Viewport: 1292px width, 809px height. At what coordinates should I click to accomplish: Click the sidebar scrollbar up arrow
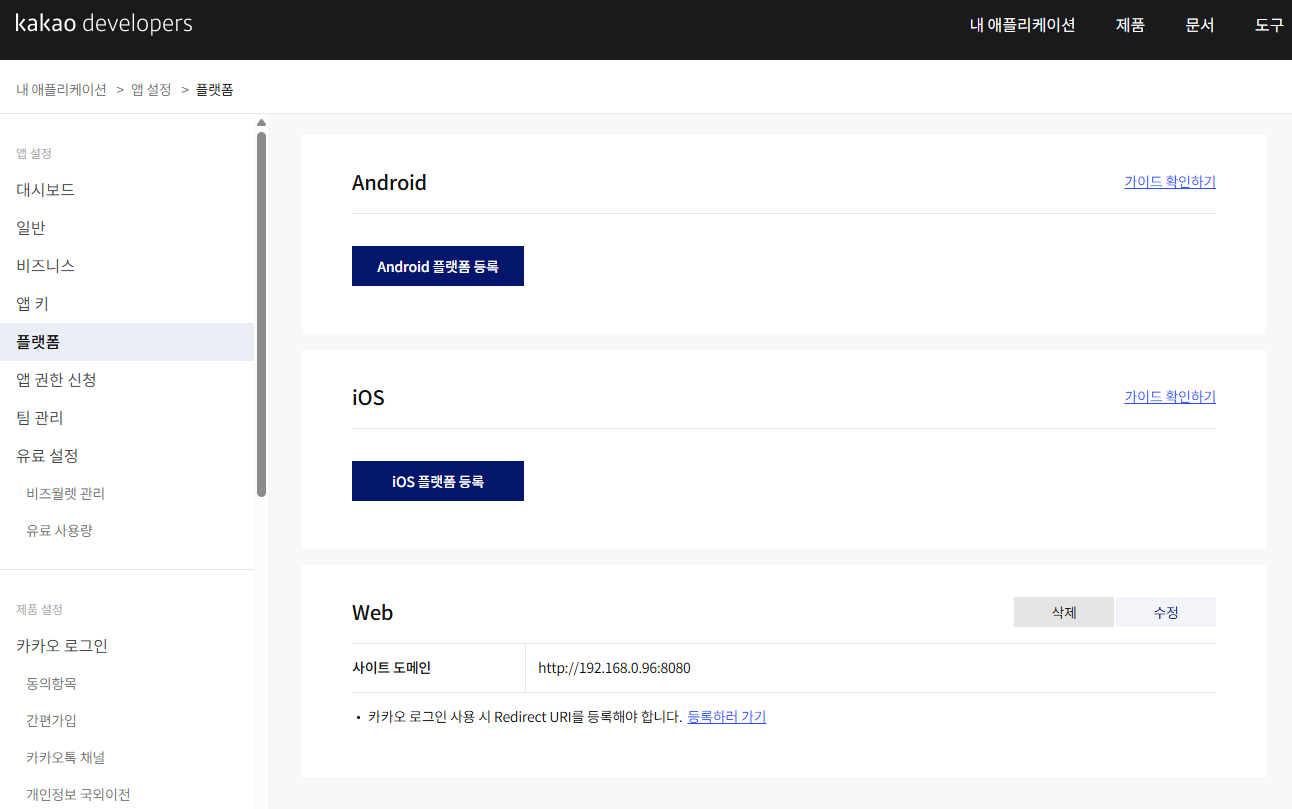(x=262, y=123)
